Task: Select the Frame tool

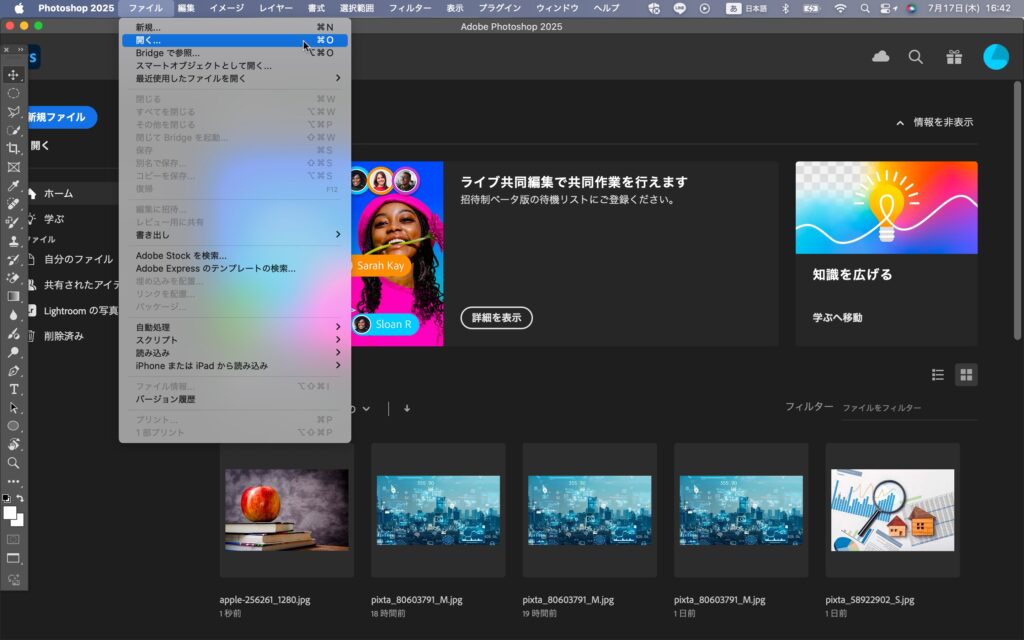Action: pos(13,167)
